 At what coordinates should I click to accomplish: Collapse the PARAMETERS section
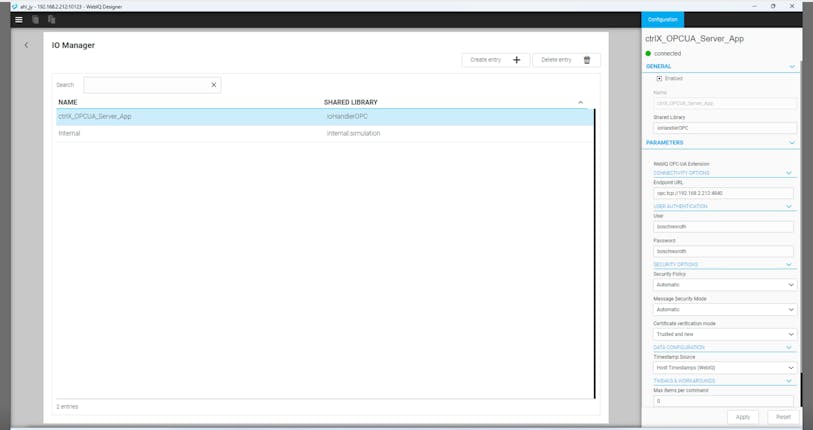(x=792, y=143)
